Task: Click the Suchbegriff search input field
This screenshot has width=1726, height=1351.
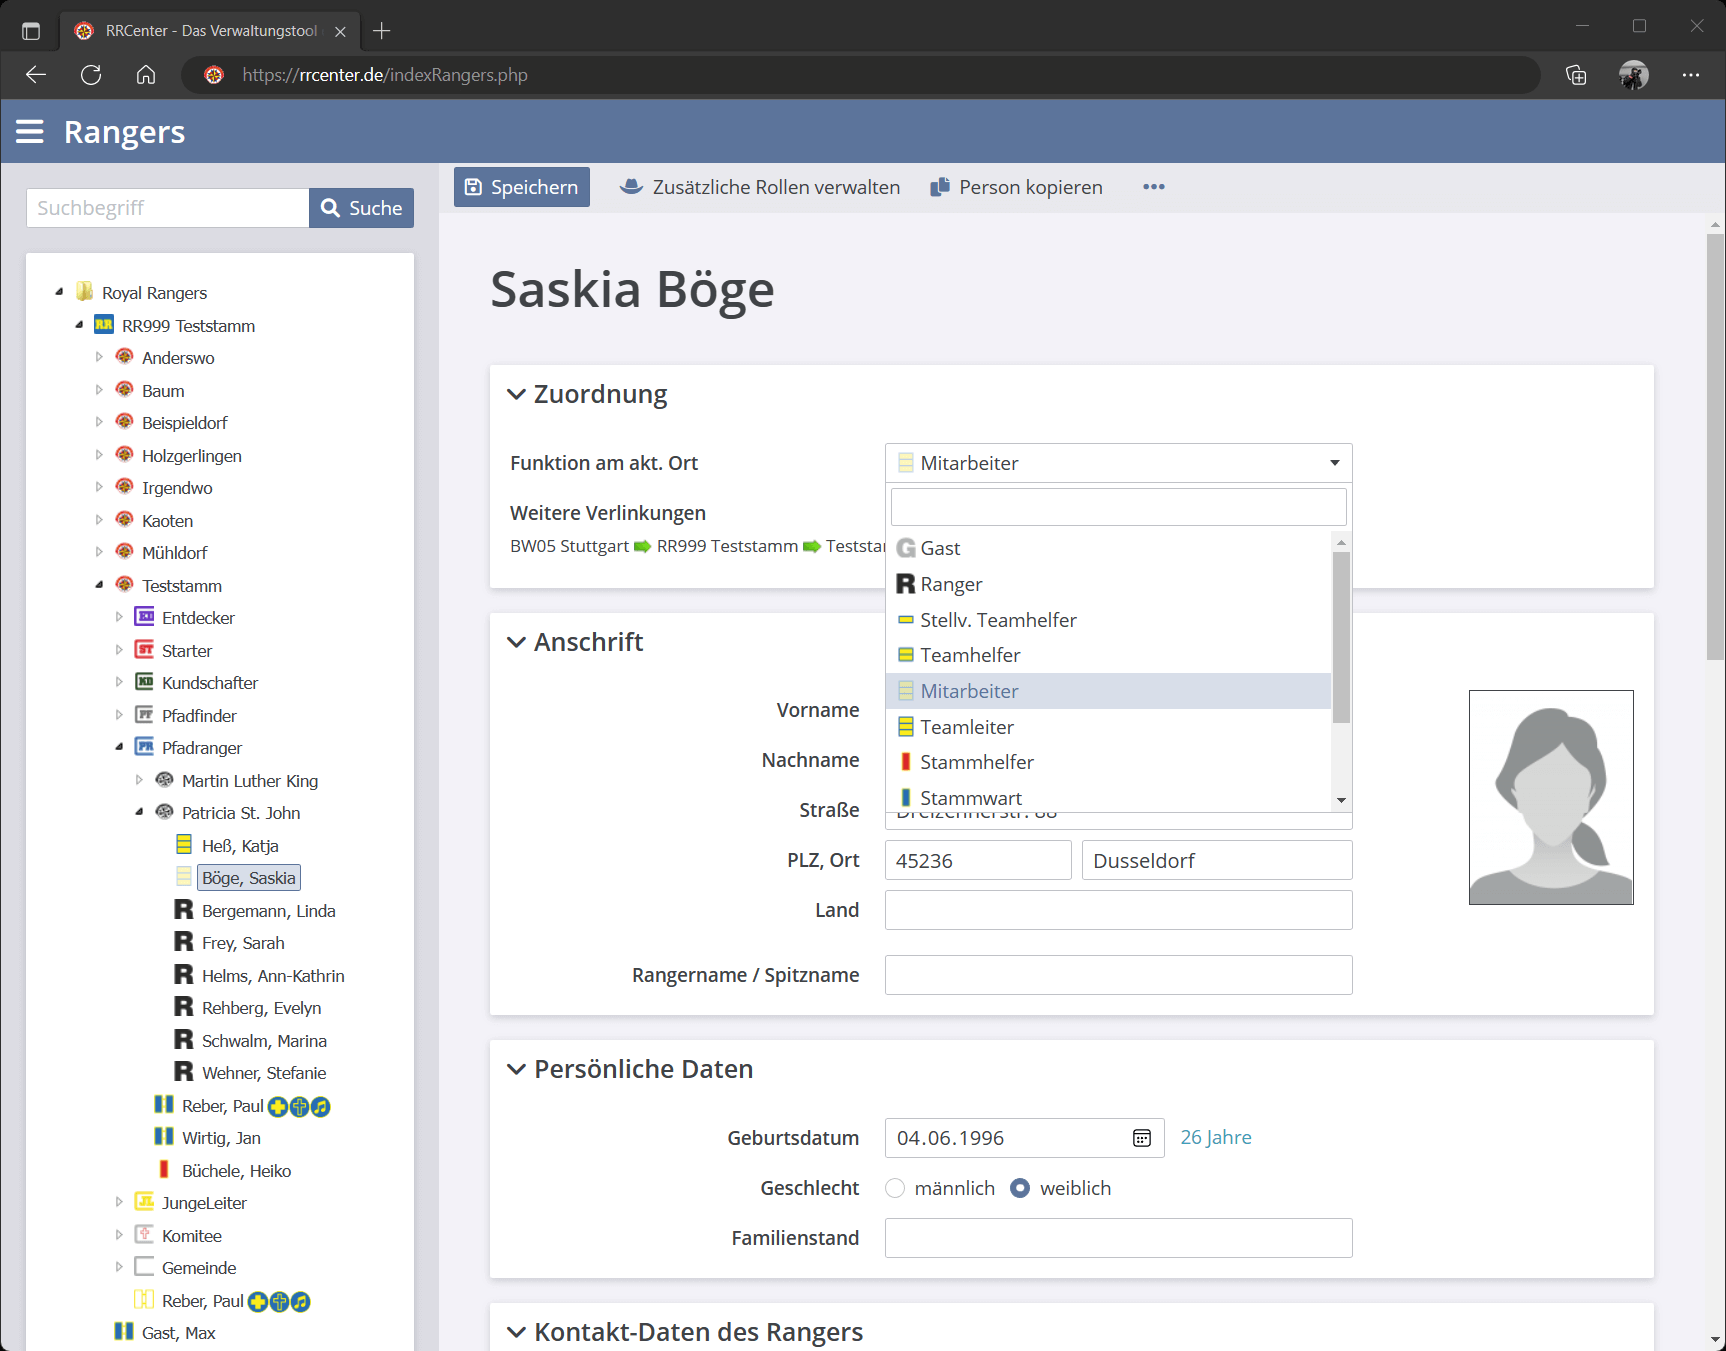Action: (x=167, y=208)
